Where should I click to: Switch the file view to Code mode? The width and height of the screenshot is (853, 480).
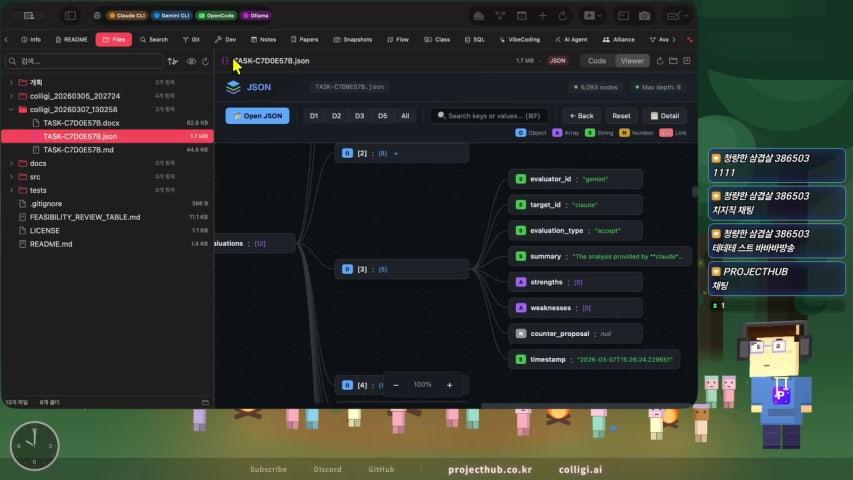tap(597, 61)
